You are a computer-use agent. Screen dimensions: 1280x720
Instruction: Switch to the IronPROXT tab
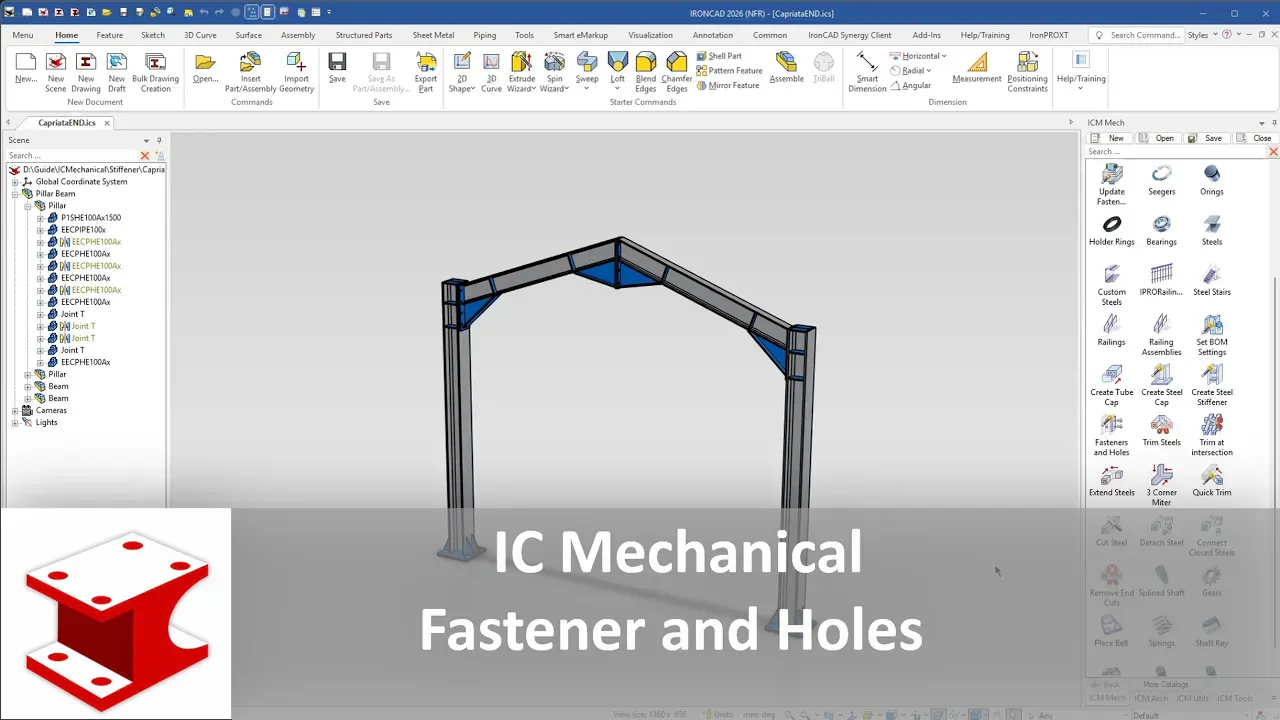[1049, 35]
